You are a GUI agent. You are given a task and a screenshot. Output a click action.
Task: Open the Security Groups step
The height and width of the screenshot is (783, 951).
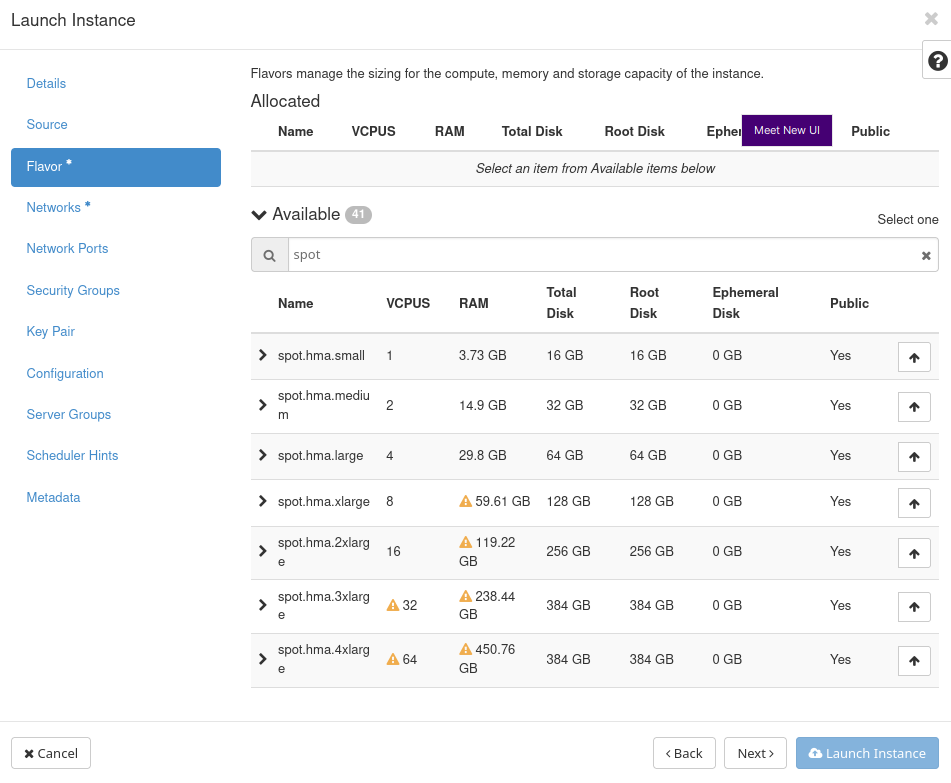(73, 291)
